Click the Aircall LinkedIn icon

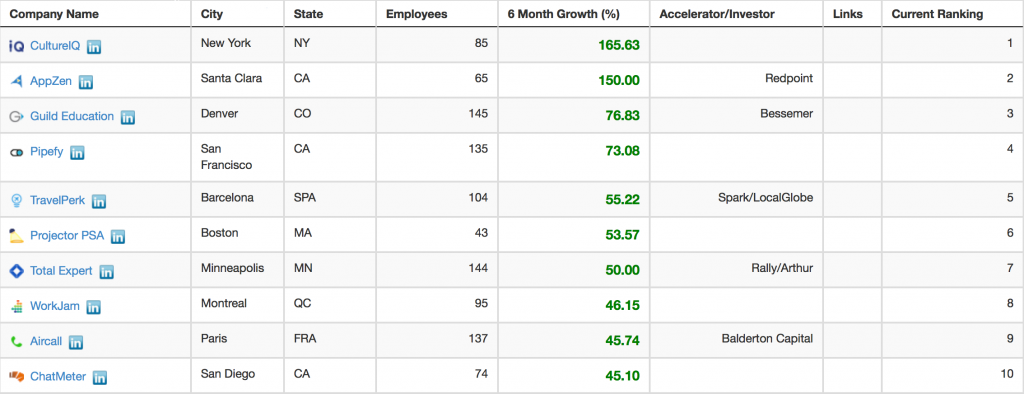point(76,342)
